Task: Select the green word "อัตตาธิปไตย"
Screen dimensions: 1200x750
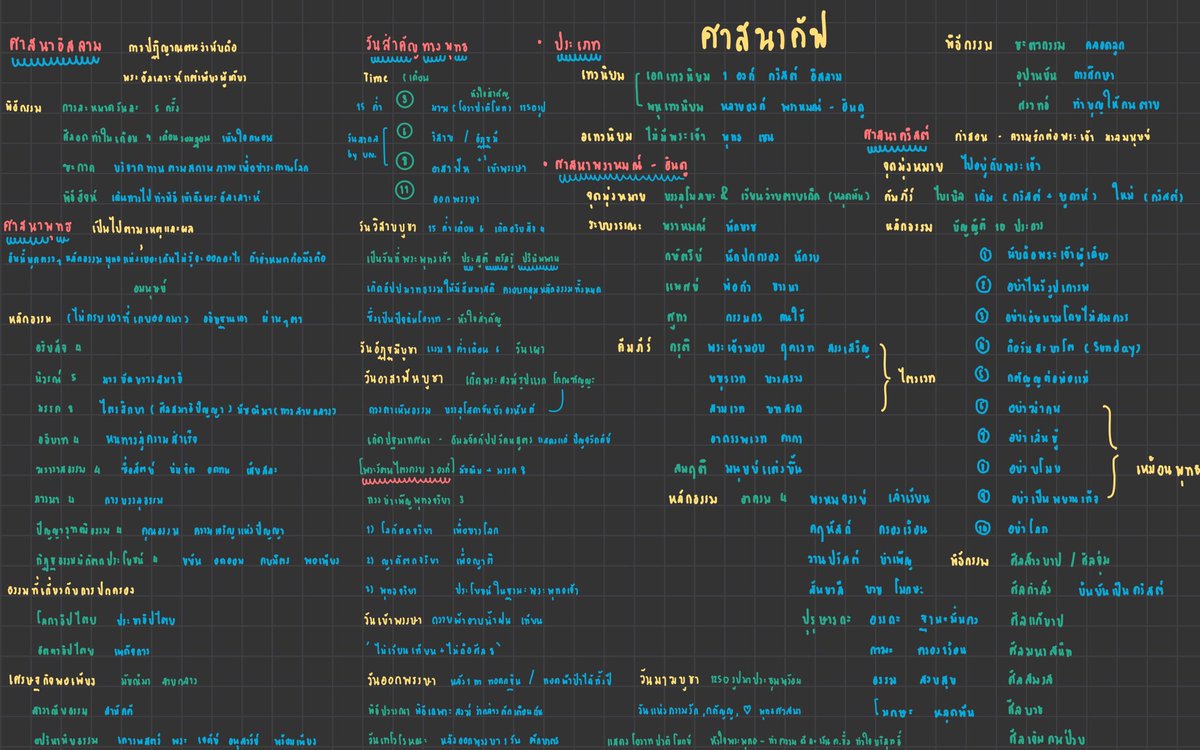Action: (x=66, y=650)
